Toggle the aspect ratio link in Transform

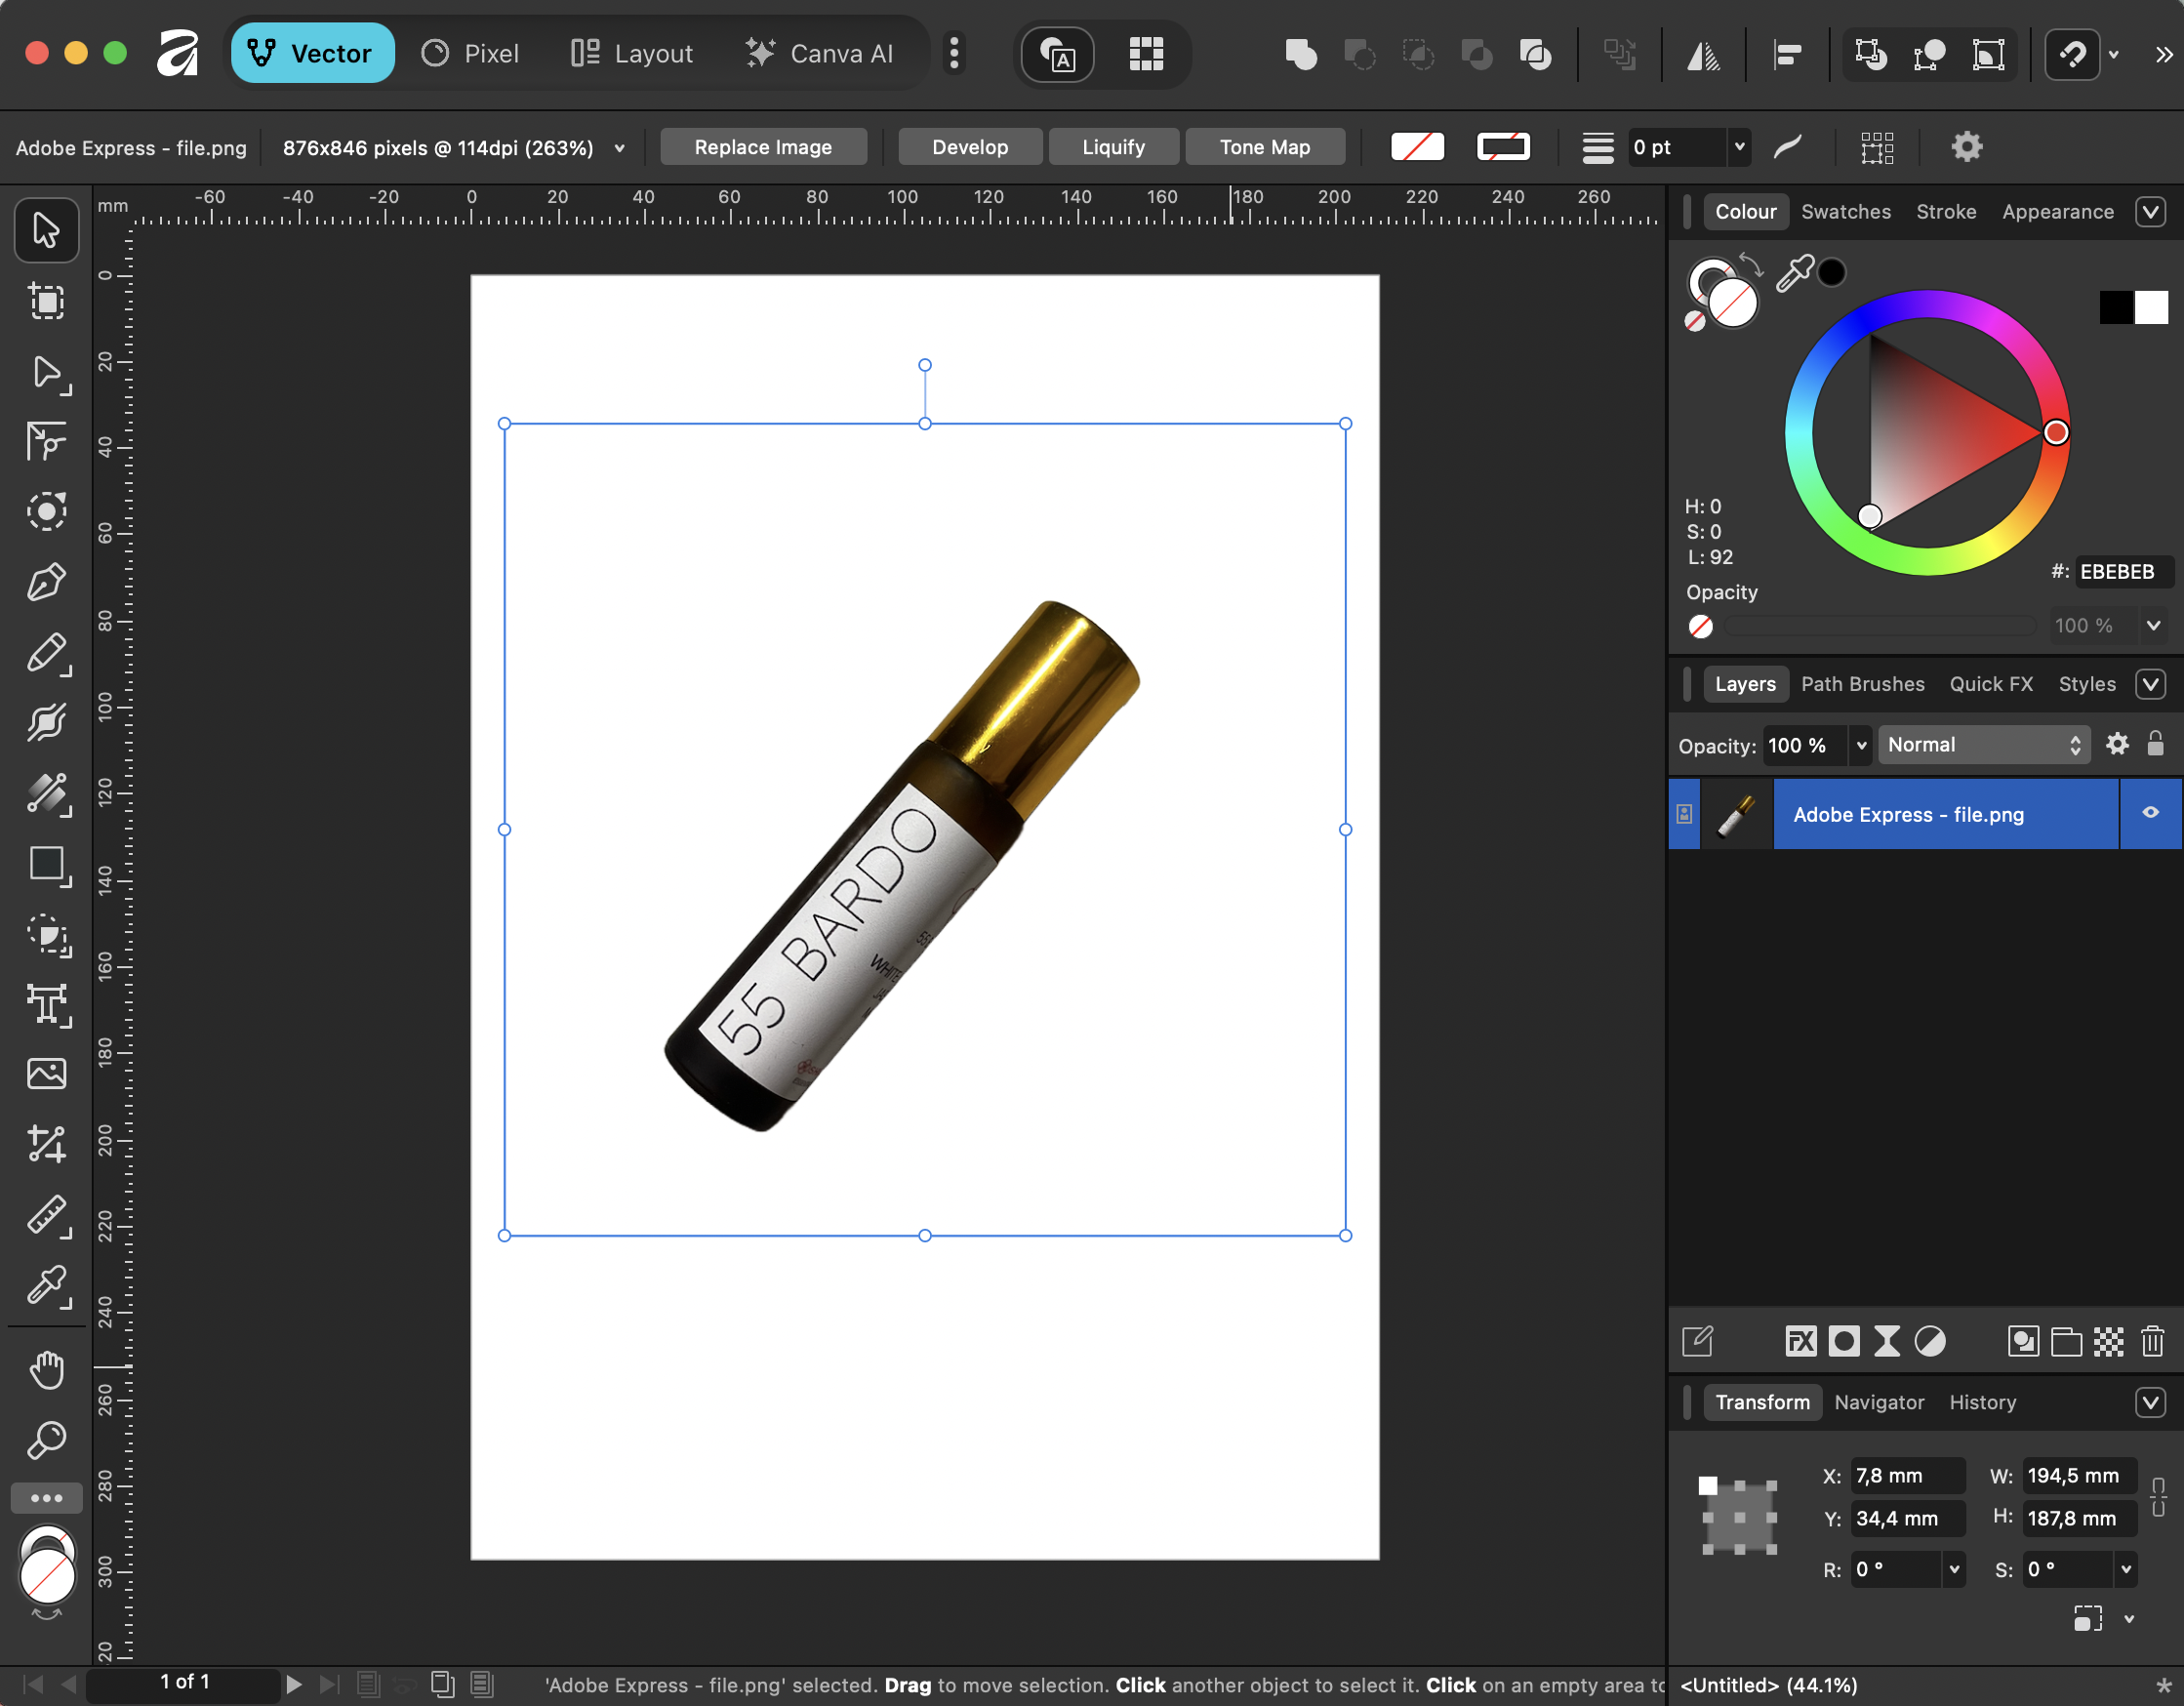[x=2158, y=1496]
